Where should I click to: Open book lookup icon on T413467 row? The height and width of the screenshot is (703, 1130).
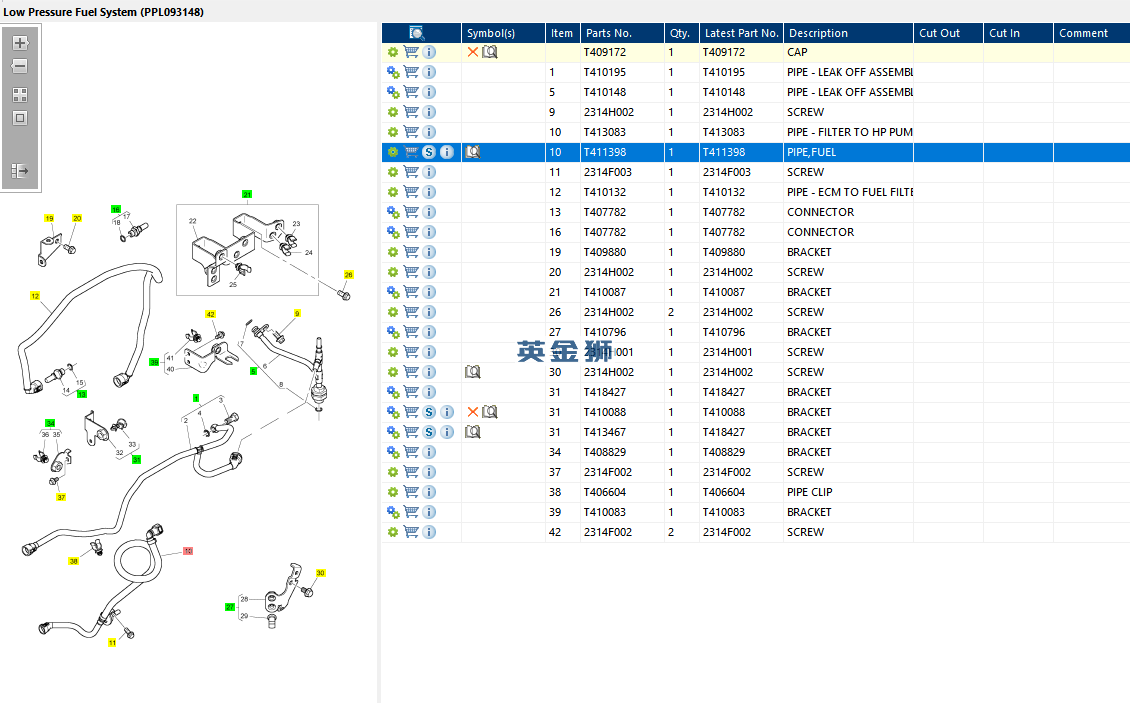click(473, 432)
